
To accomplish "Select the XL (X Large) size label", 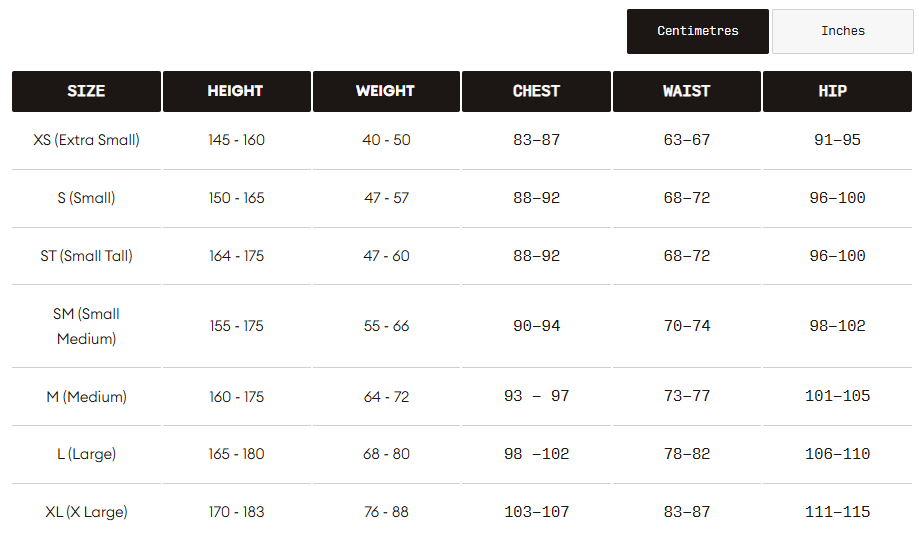I will coord(86,512).
